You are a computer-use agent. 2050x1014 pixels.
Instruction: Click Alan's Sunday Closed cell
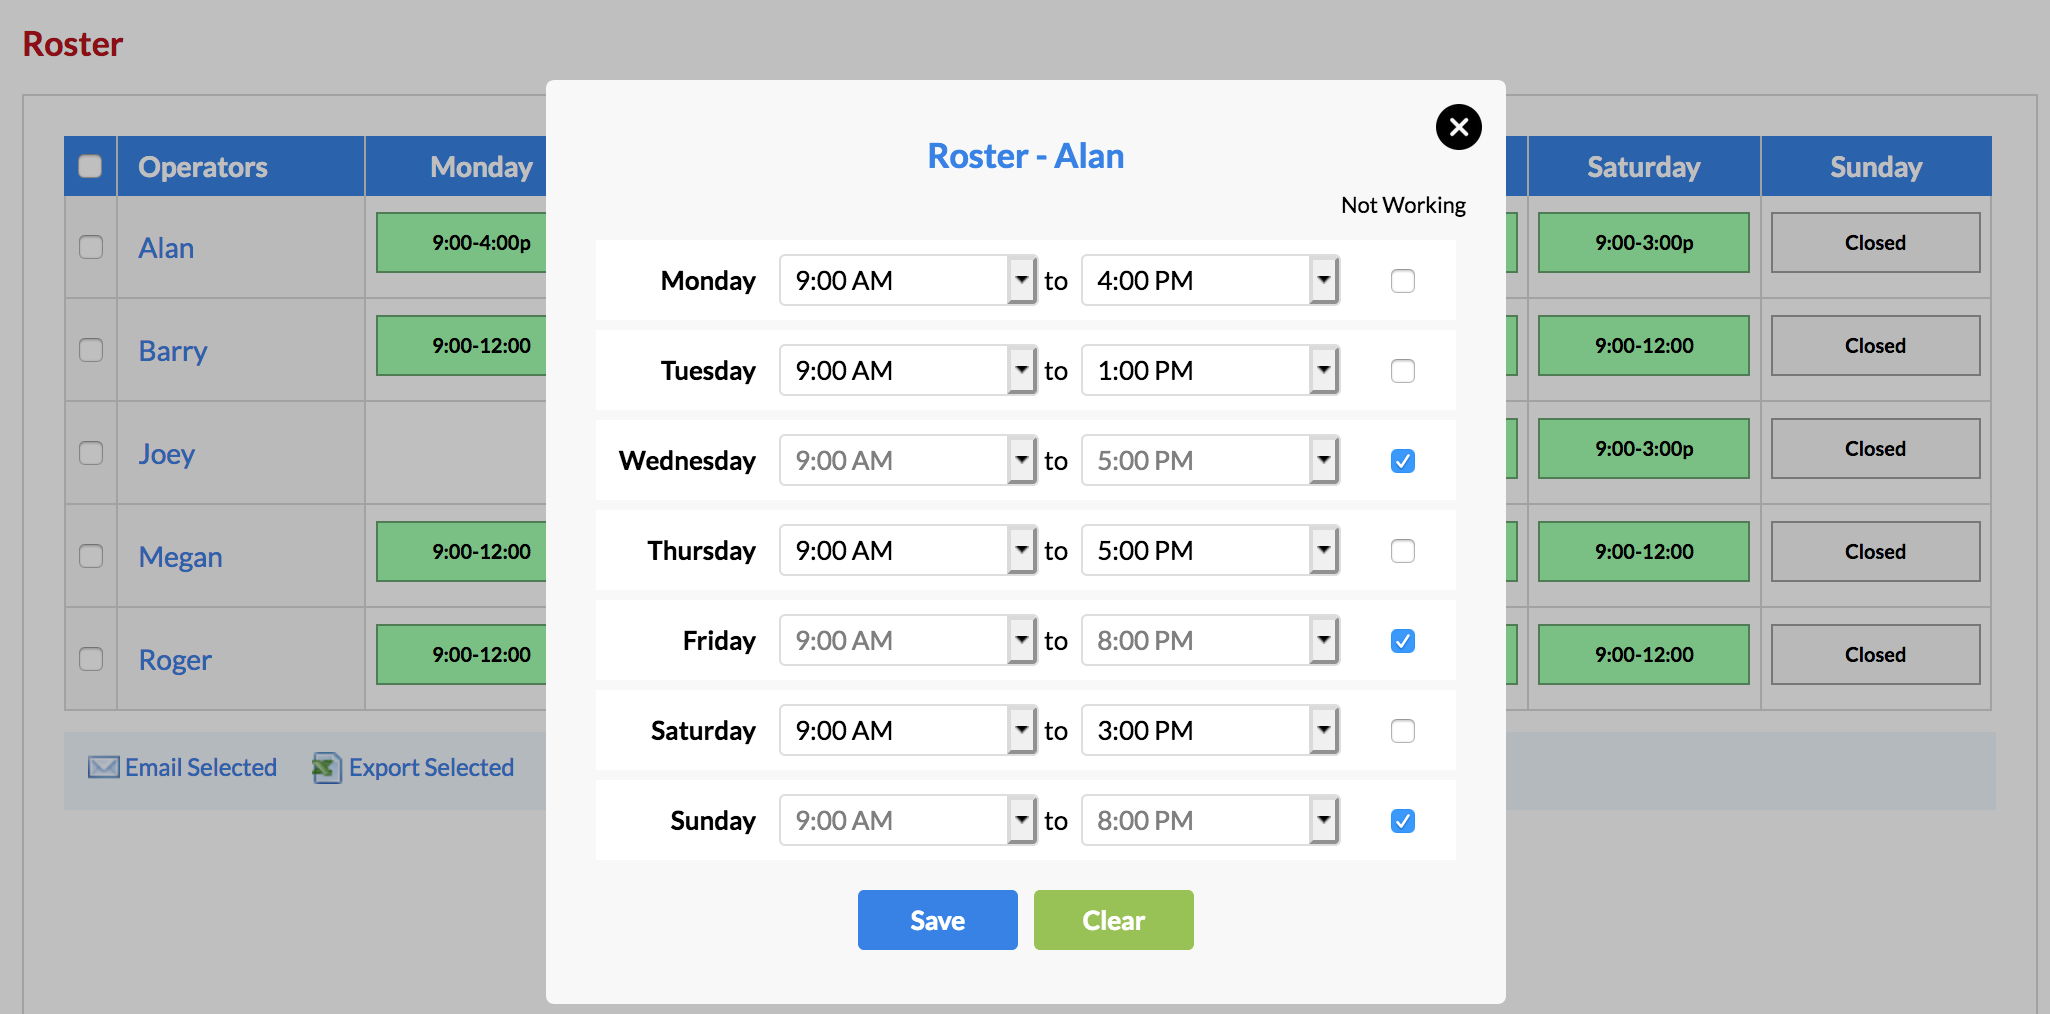point(1875,242)
